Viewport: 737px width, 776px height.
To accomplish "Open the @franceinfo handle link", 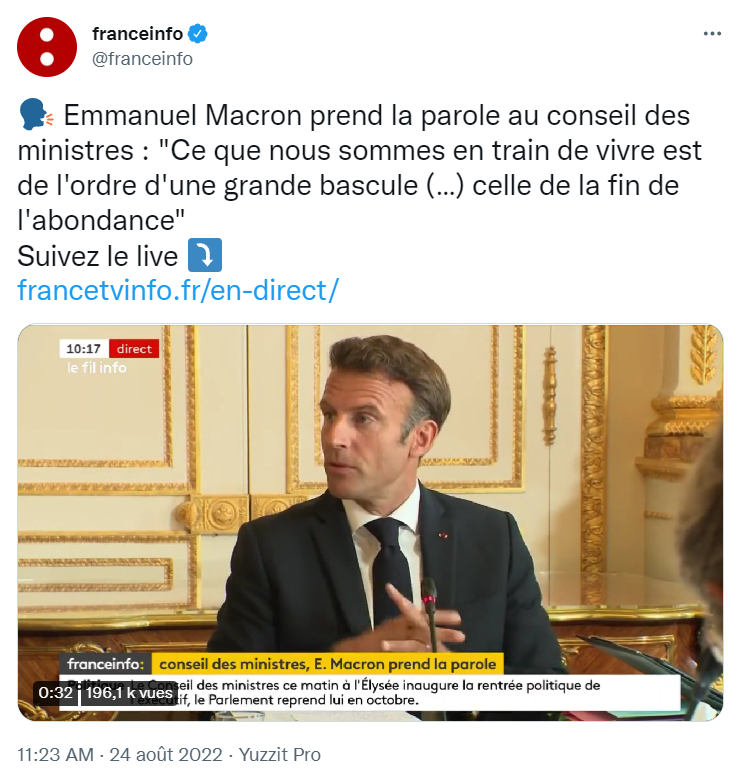I will tap(142, 59).
